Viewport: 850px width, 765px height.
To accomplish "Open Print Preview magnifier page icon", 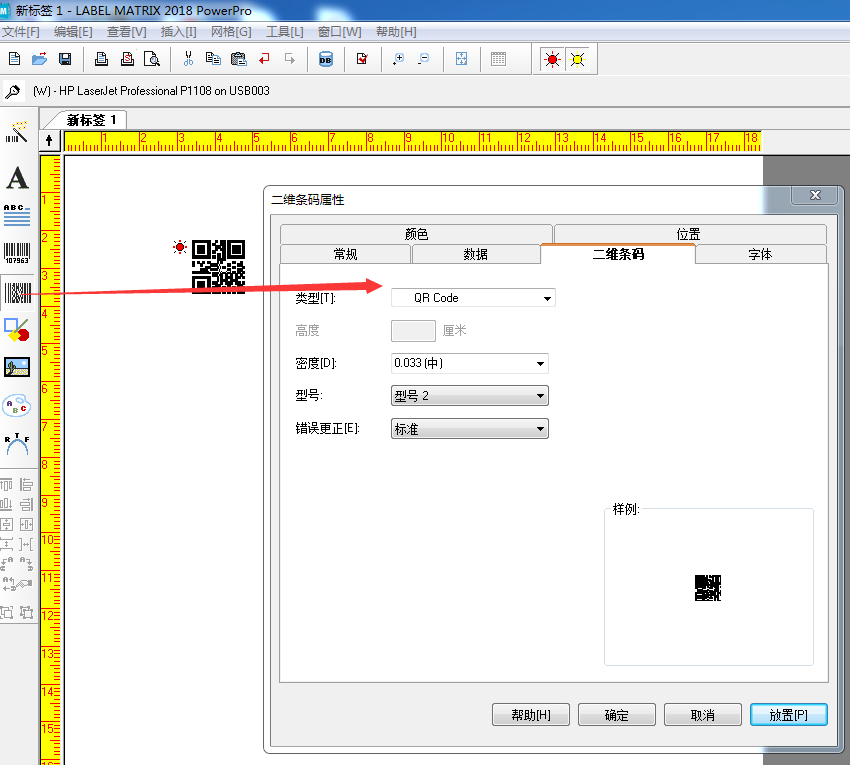I will [152, 59].
